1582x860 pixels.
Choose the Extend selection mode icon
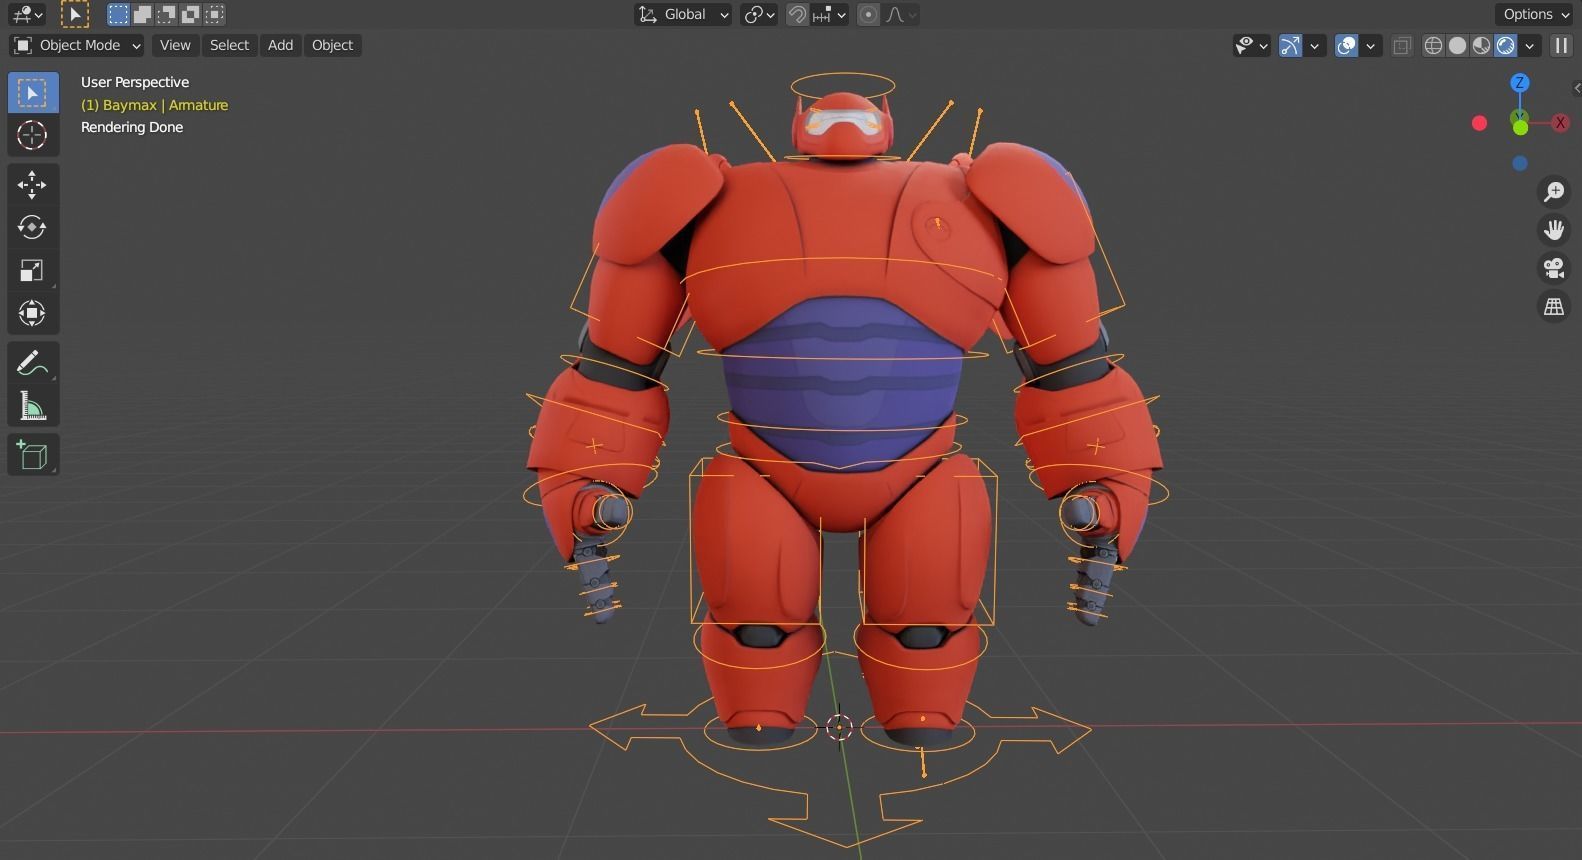(142, 14)
